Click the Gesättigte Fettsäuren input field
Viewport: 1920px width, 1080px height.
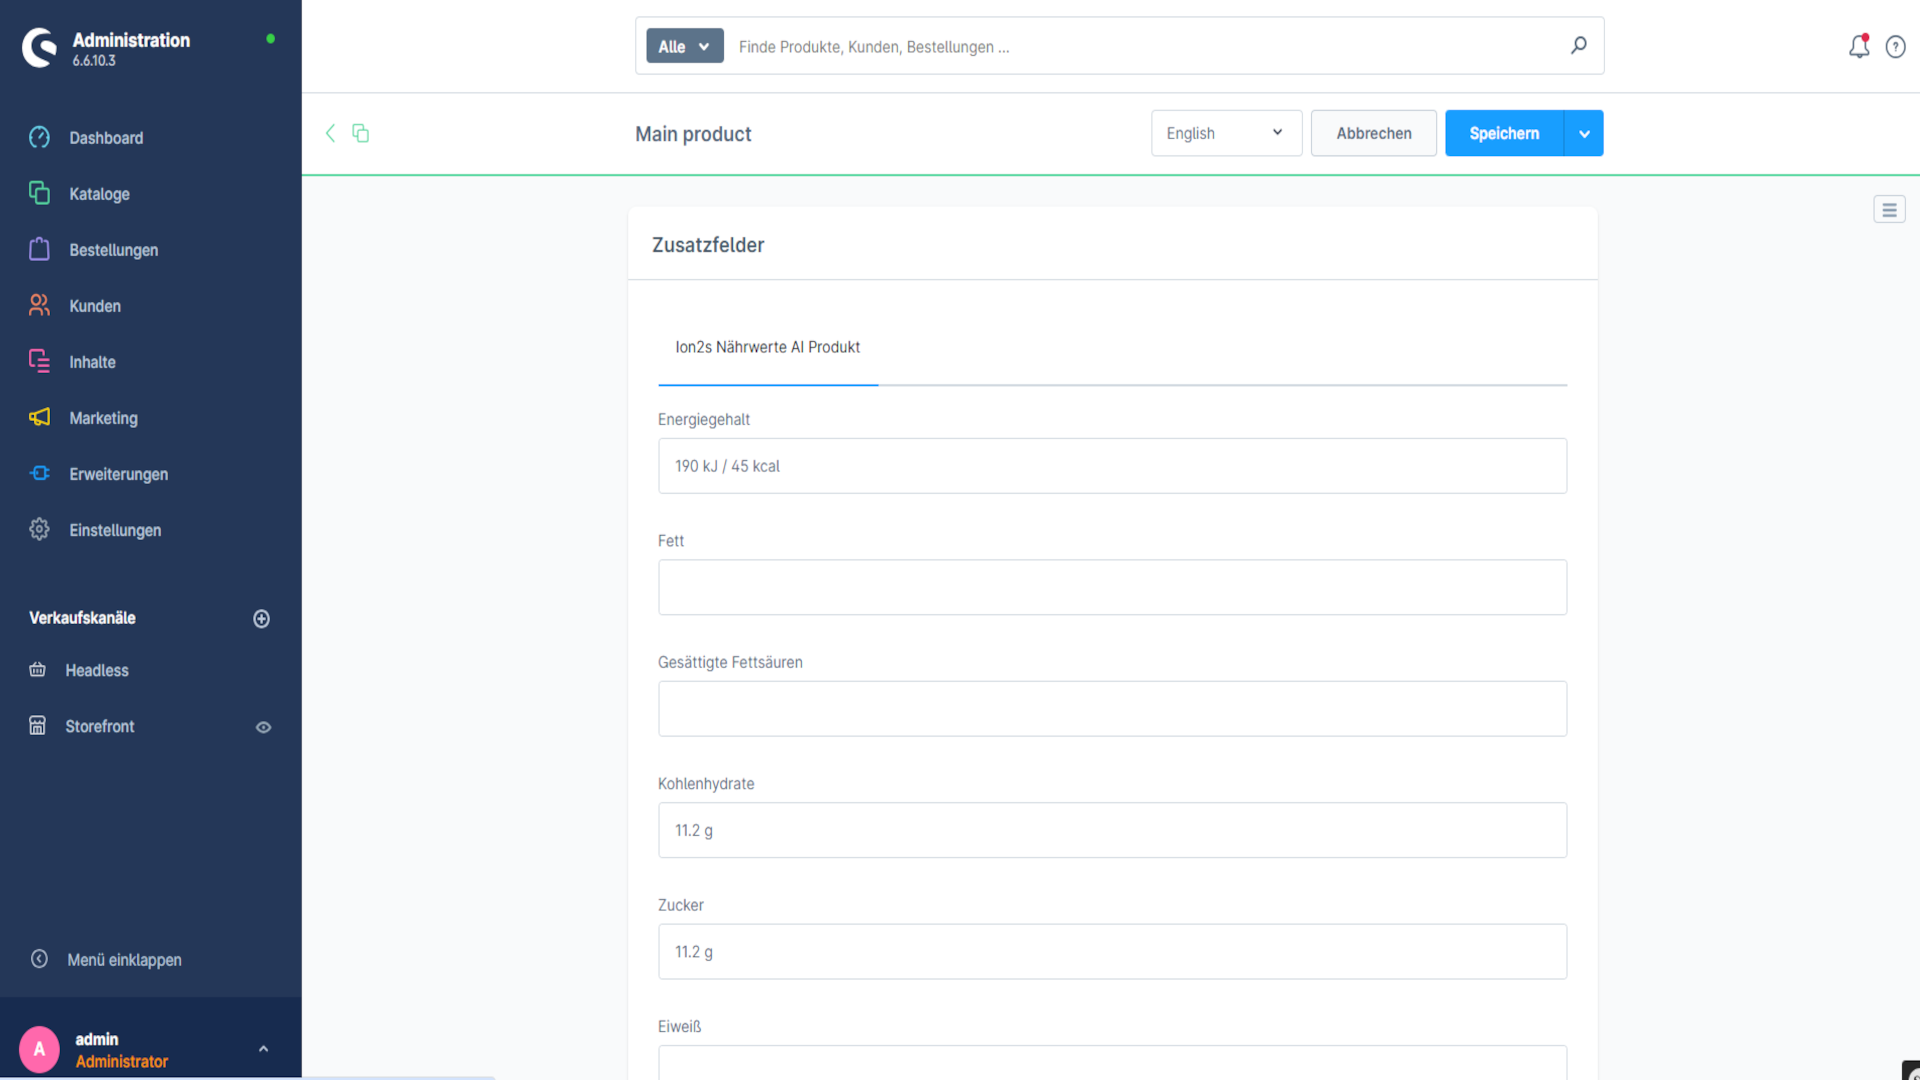coord(1112,708)
